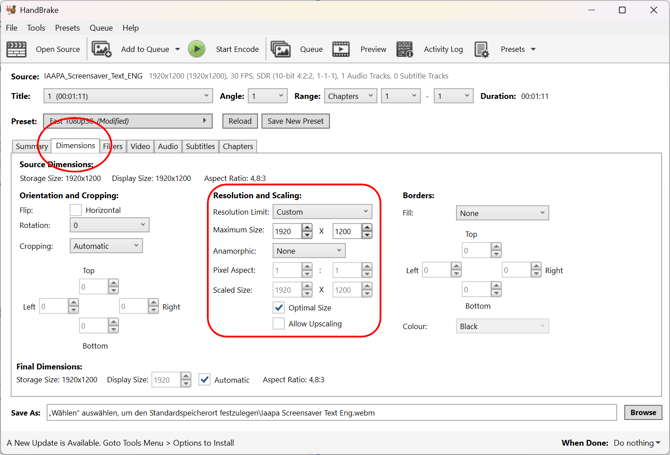Open the Help menu

pos(131,28)
